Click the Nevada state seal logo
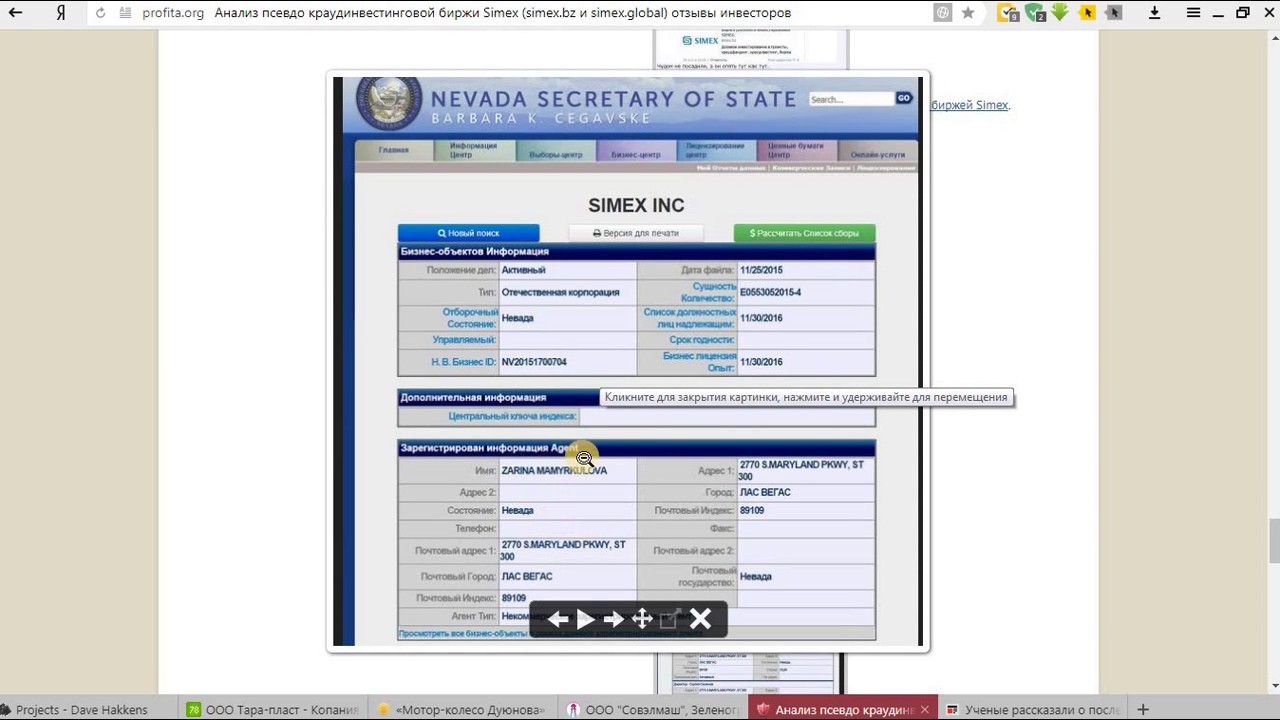 pos(390,105)
